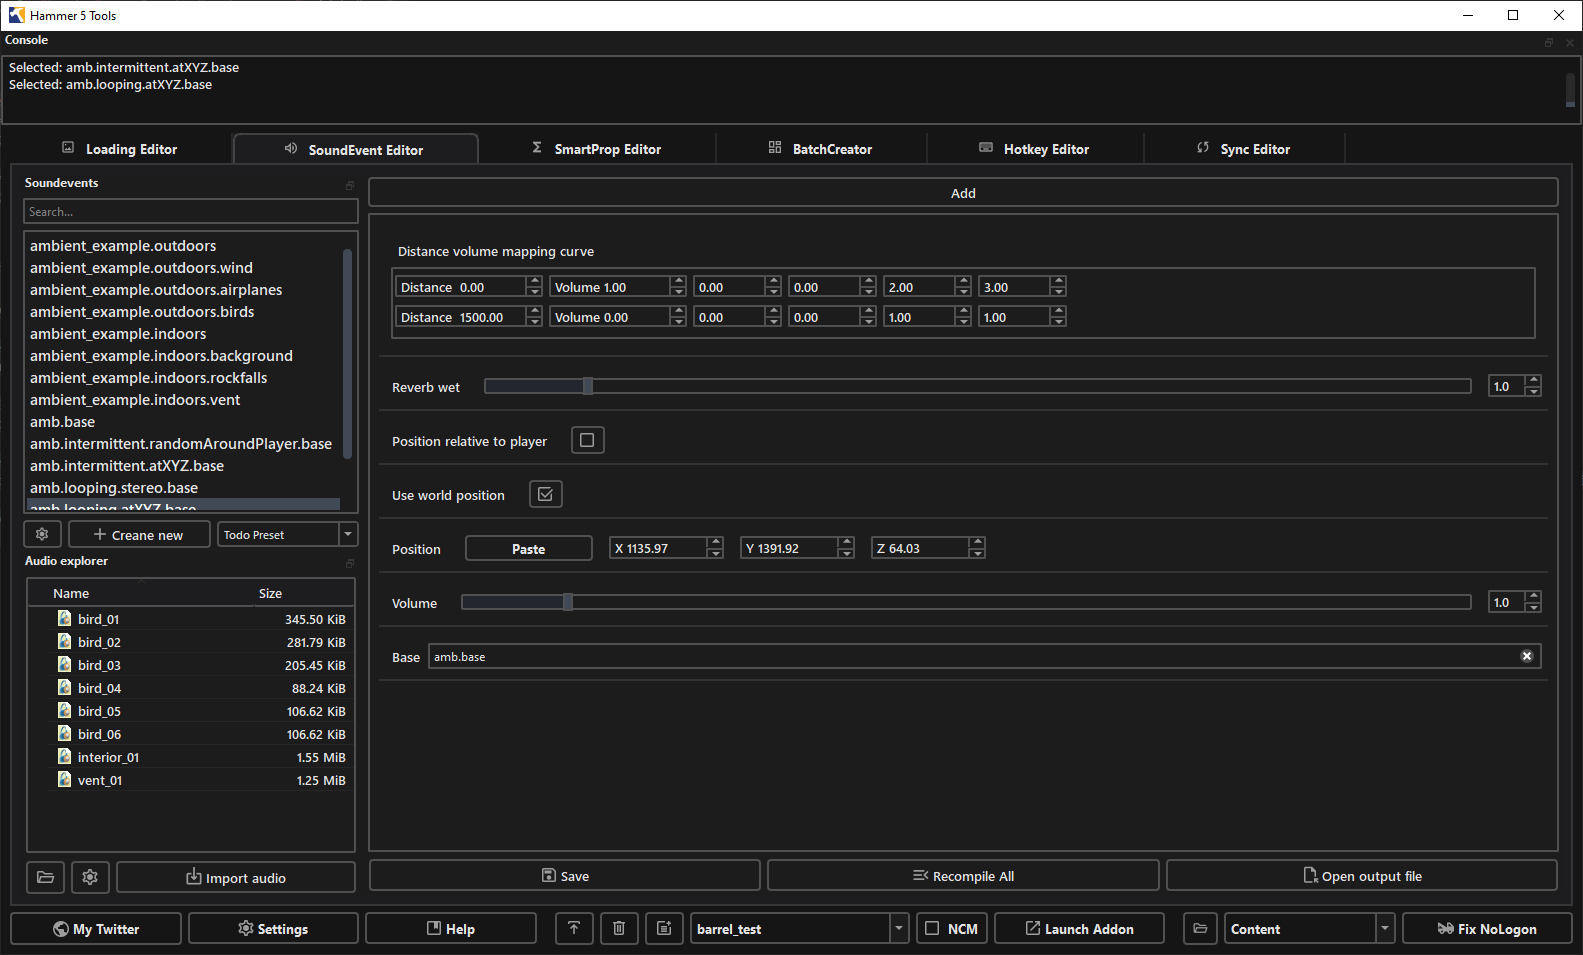Click the Reverb wet slider handle
Screen dimensions: 1583x955
588,386
